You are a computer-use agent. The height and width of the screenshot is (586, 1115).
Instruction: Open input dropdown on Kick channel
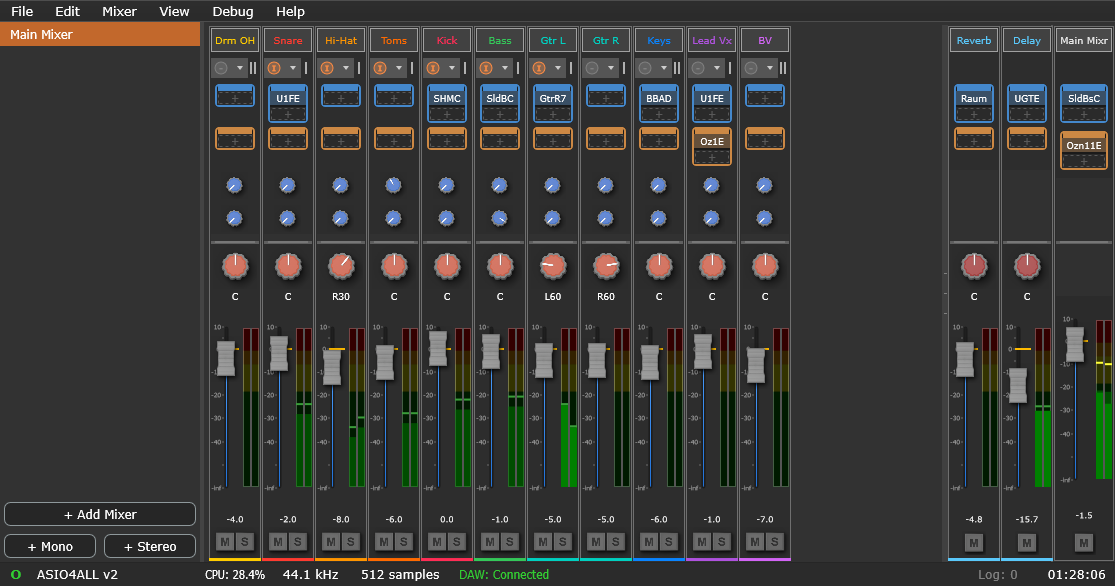(x=452, y=68)
